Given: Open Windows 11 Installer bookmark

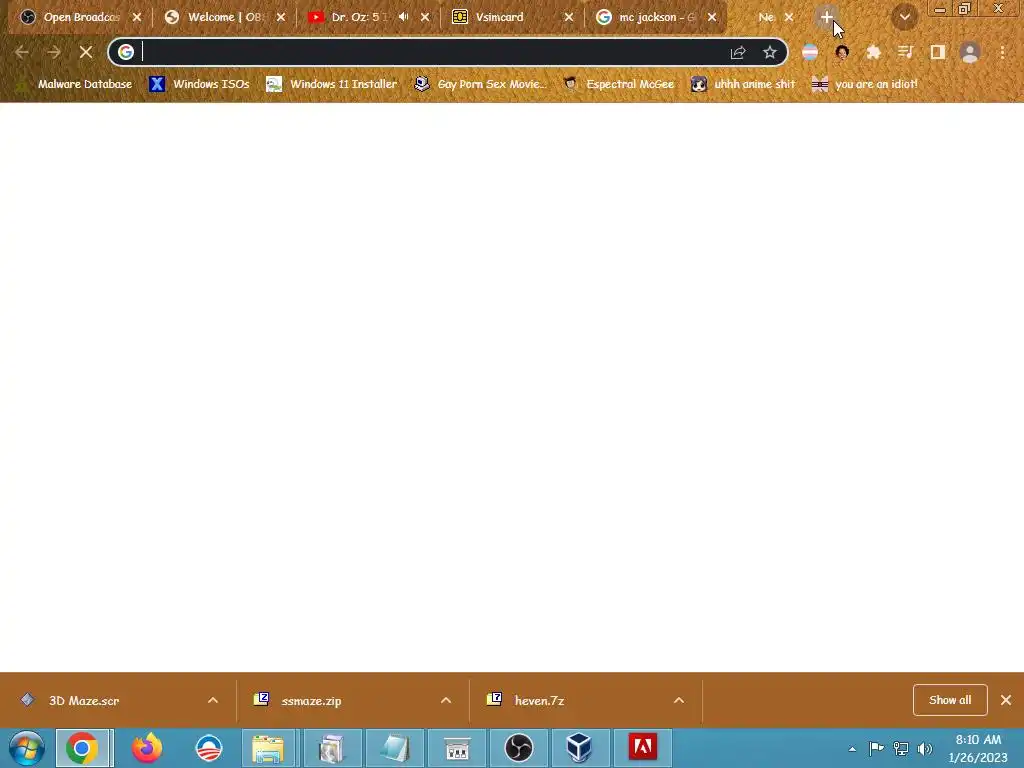Looking at the screenshot, I should [x=332, y=84].
